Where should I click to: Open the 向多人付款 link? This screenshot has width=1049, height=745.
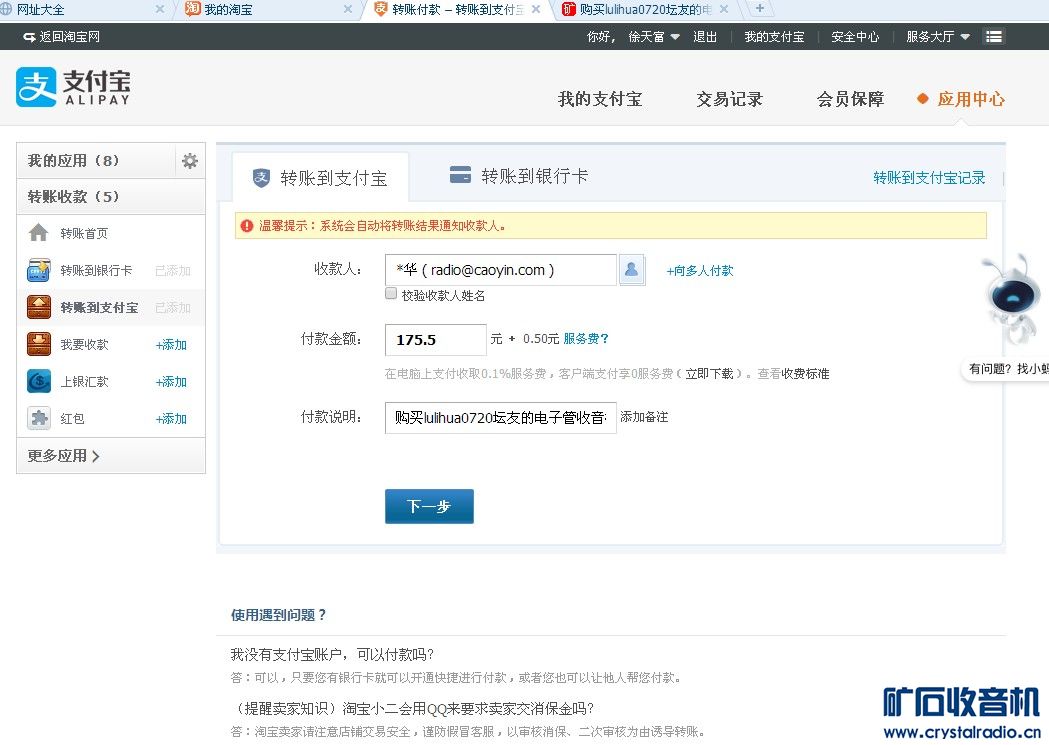(700, 271)
